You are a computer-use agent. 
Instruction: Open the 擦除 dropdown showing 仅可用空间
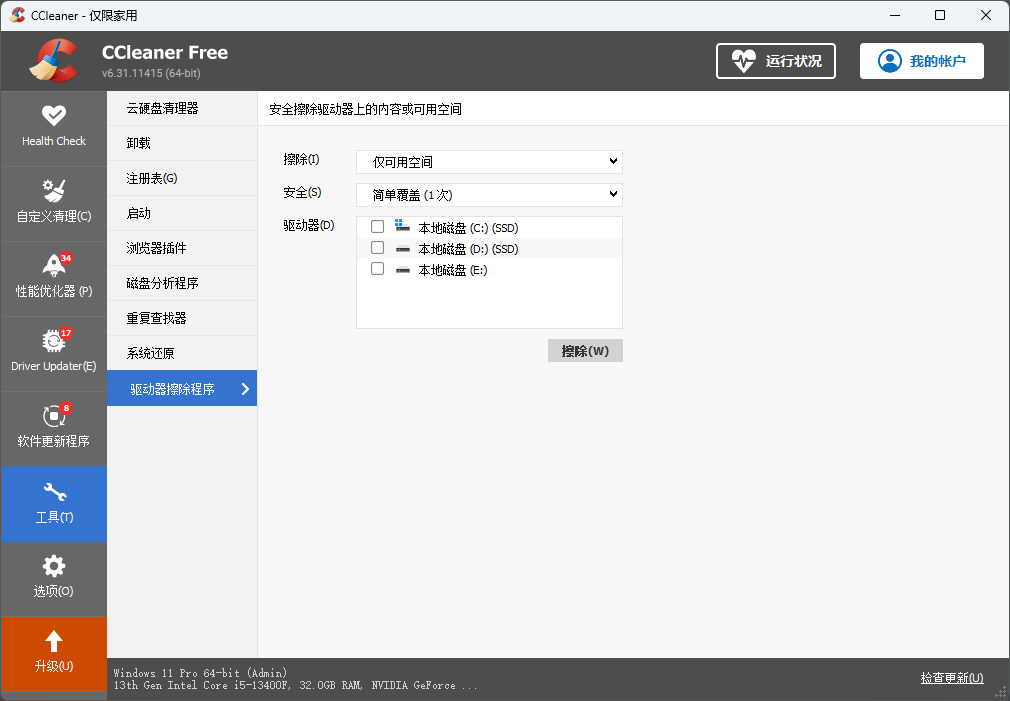(x=490, y=162)
